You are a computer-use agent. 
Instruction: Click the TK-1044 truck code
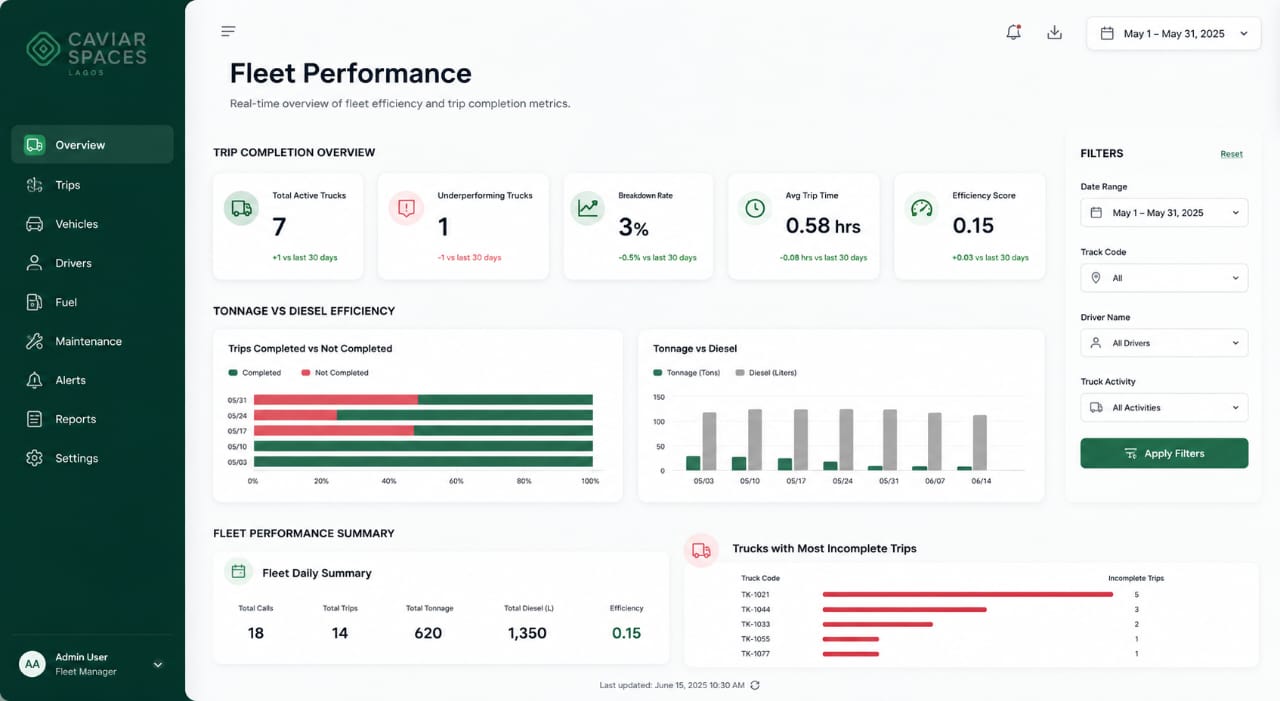755,609
